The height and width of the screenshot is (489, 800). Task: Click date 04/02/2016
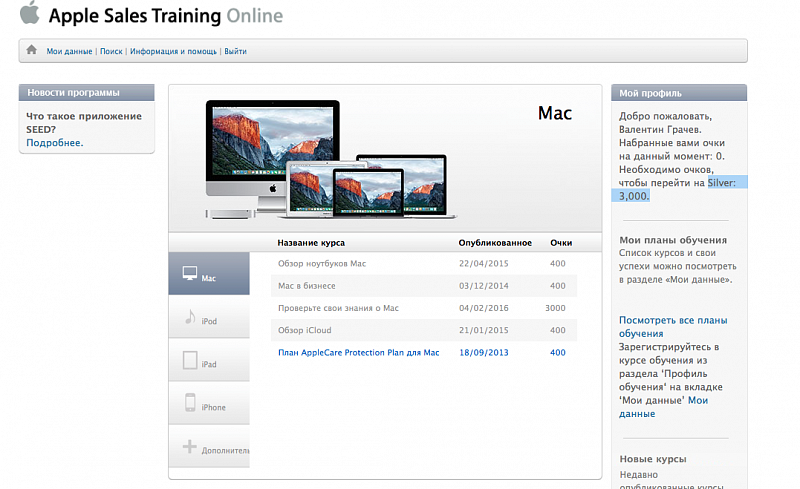pos(484,308)
